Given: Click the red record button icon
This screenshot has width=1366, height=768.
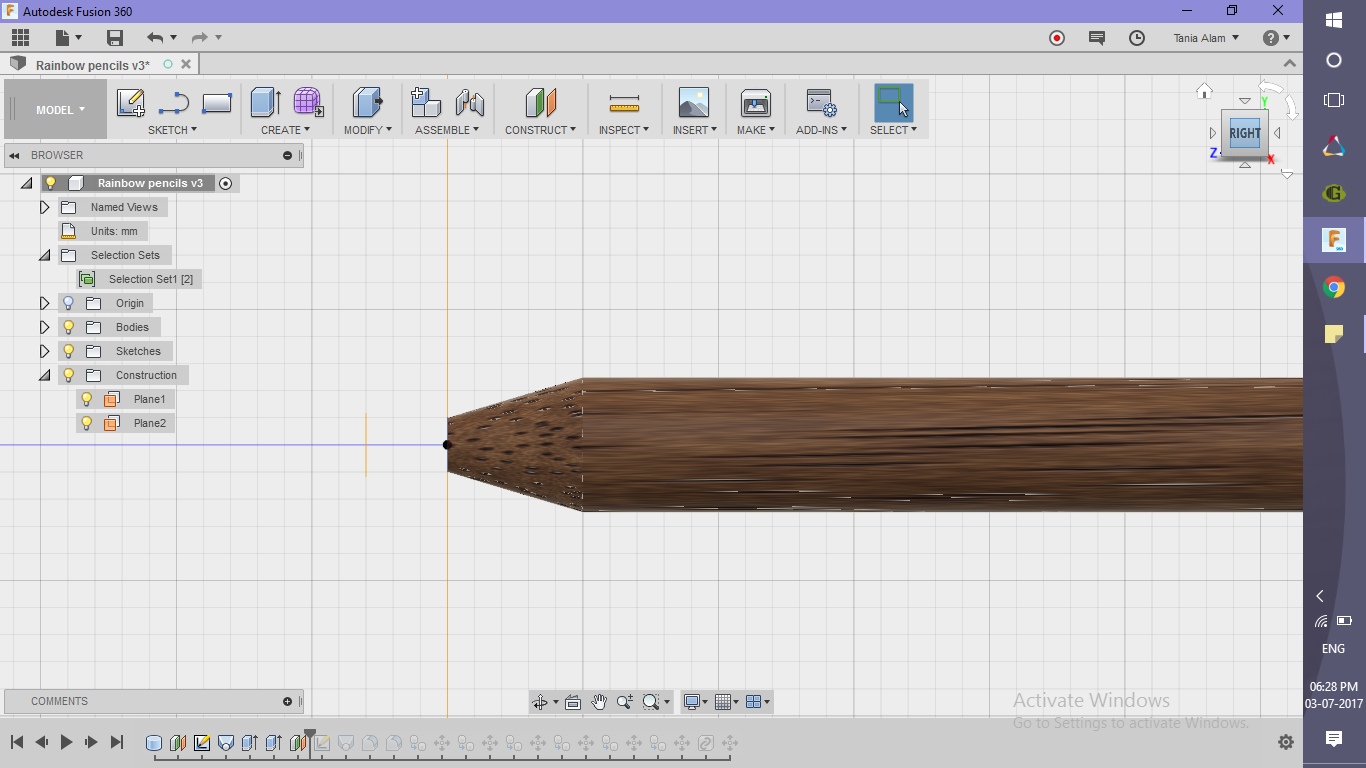Looking at the screenshot, I should (x=1057, y=38).
